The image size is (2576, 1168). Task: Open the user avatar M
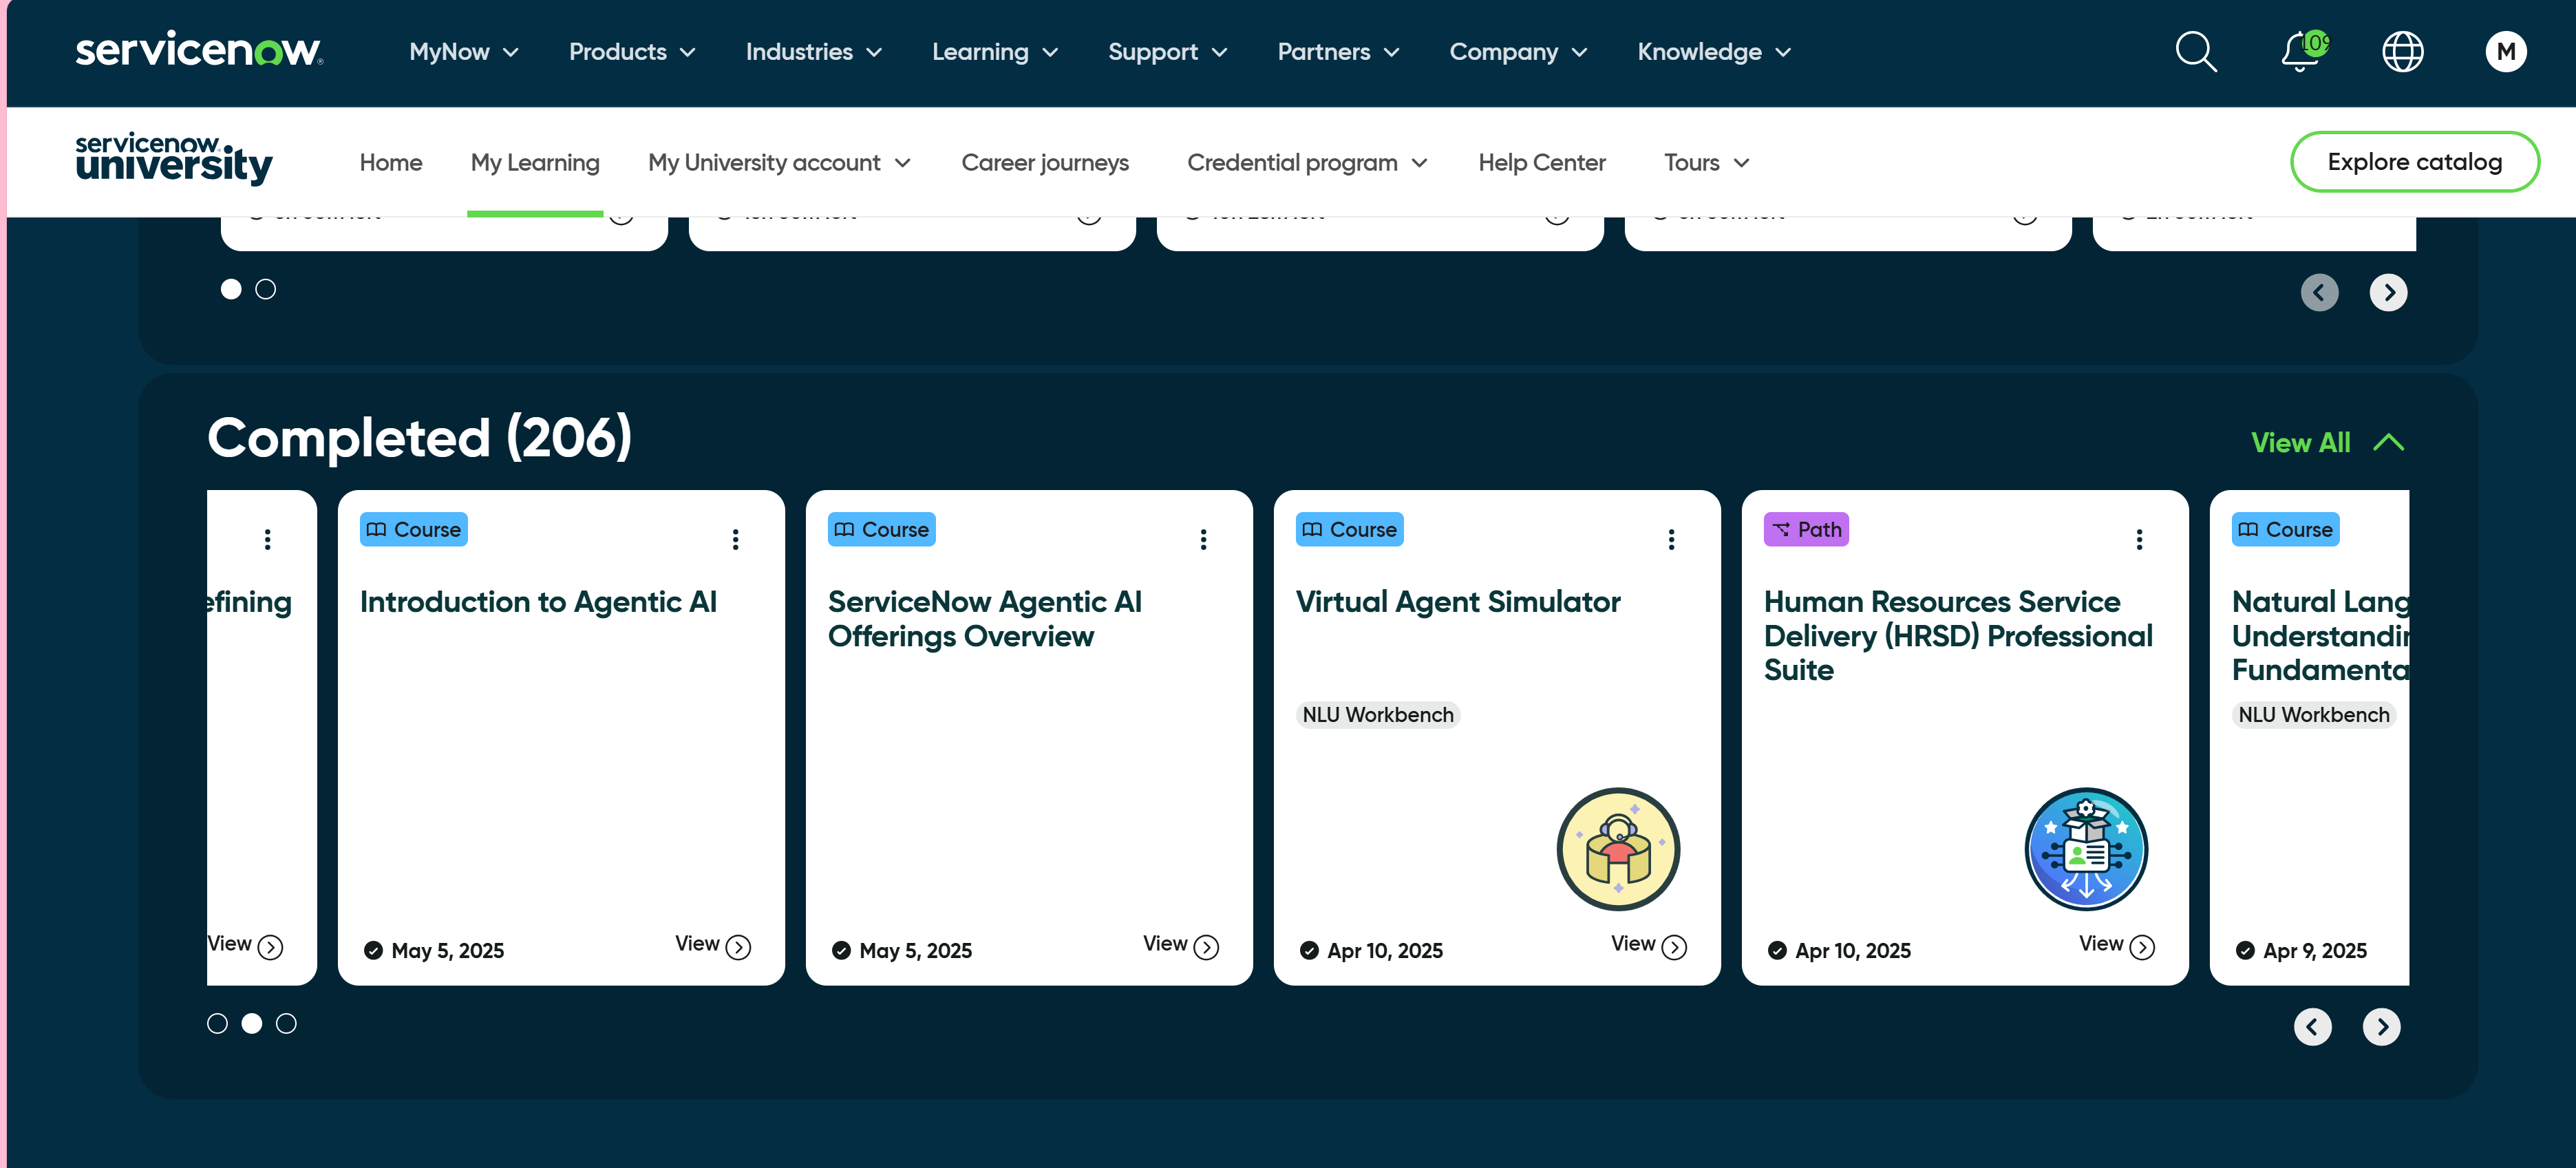pos(2505,52)
